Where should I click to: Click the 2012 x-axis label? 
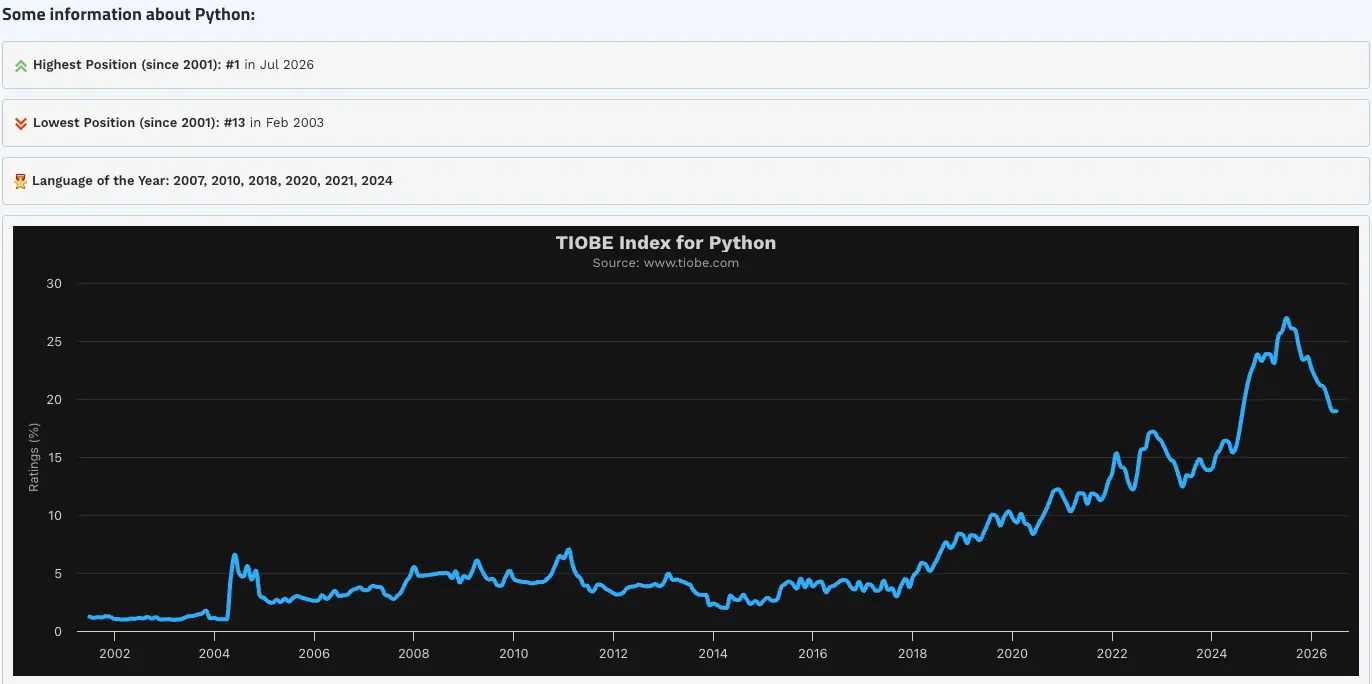tap(613, 653)
